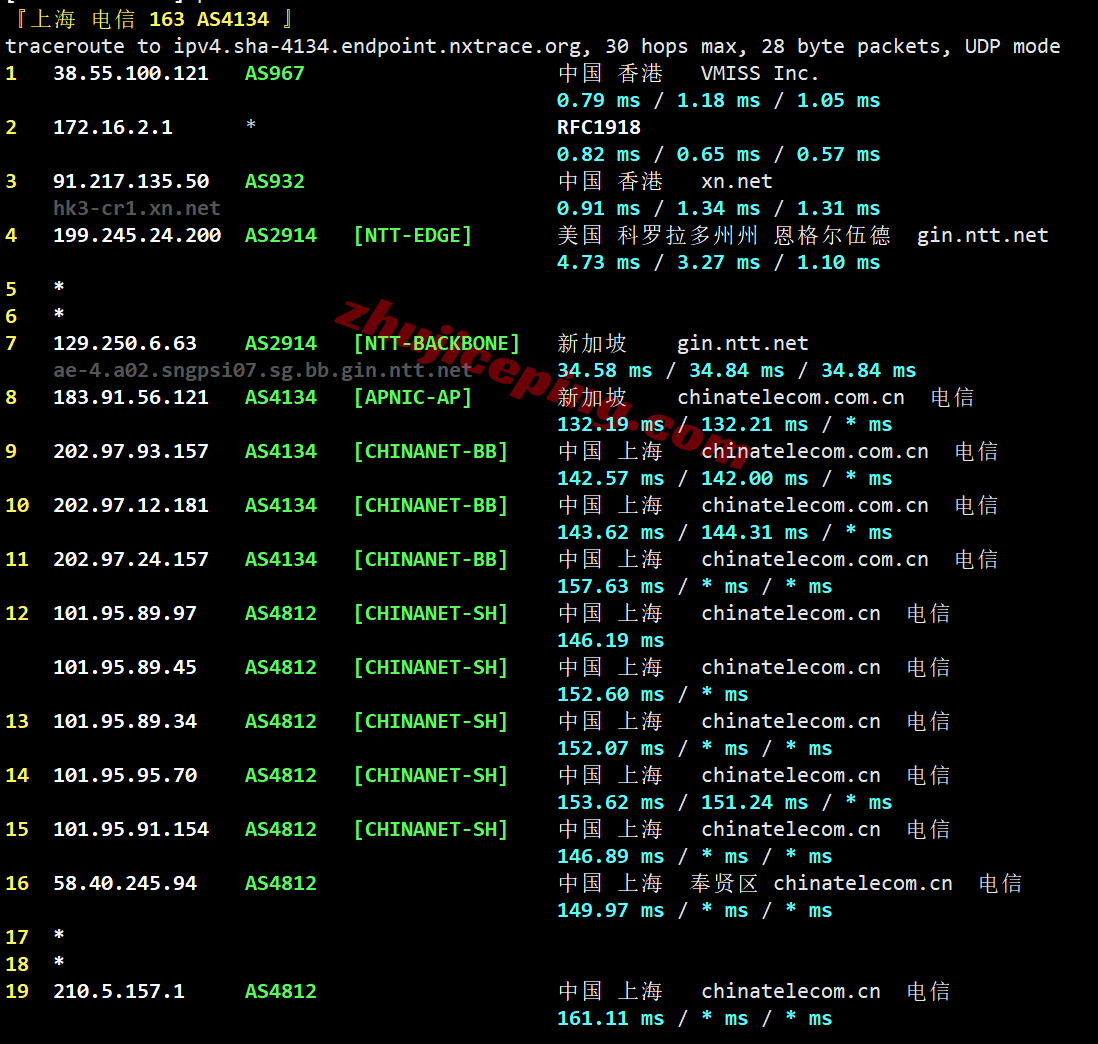Click the IP address 91.217.135.50
The height and width of the screenshot is (1044, 1098).
tap(131, 181)
